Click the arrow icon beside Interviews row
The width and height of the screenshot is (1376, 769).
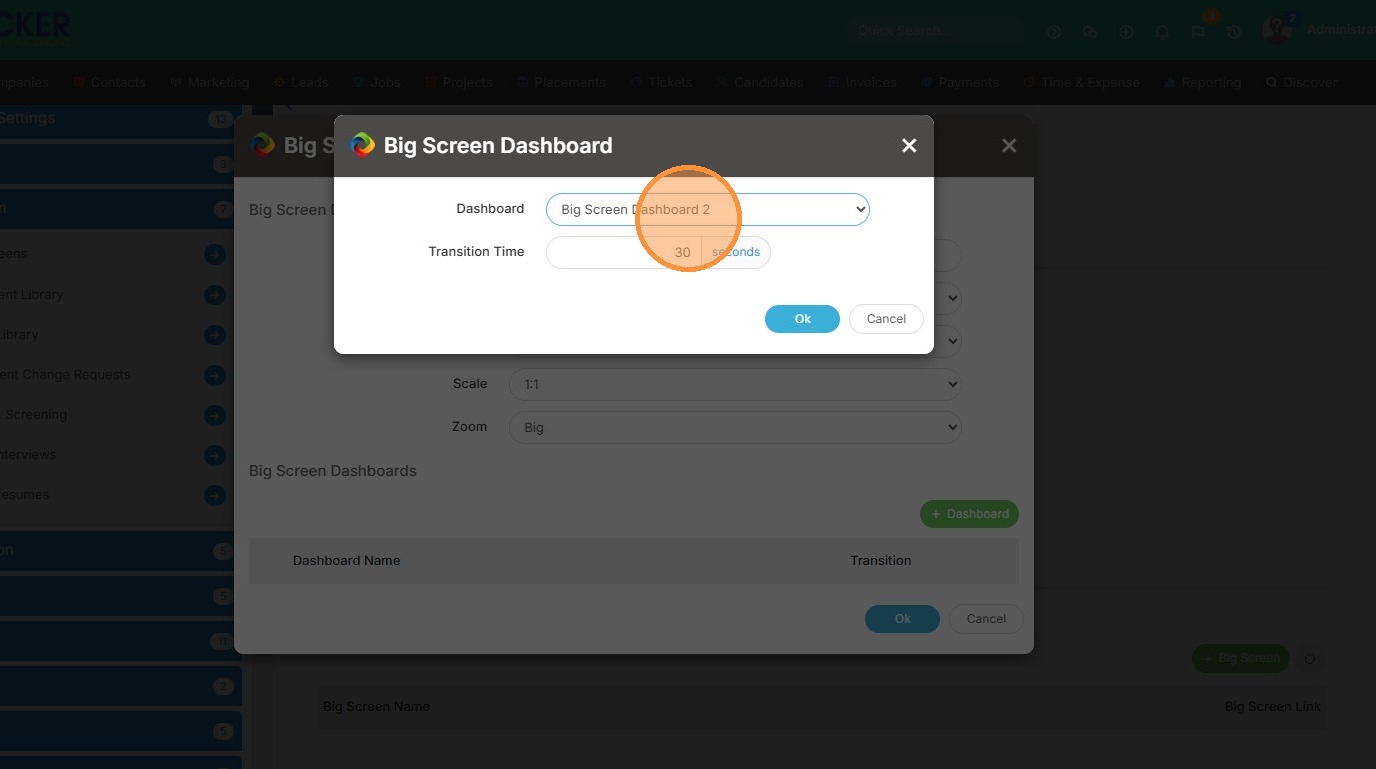pos(215,455)
